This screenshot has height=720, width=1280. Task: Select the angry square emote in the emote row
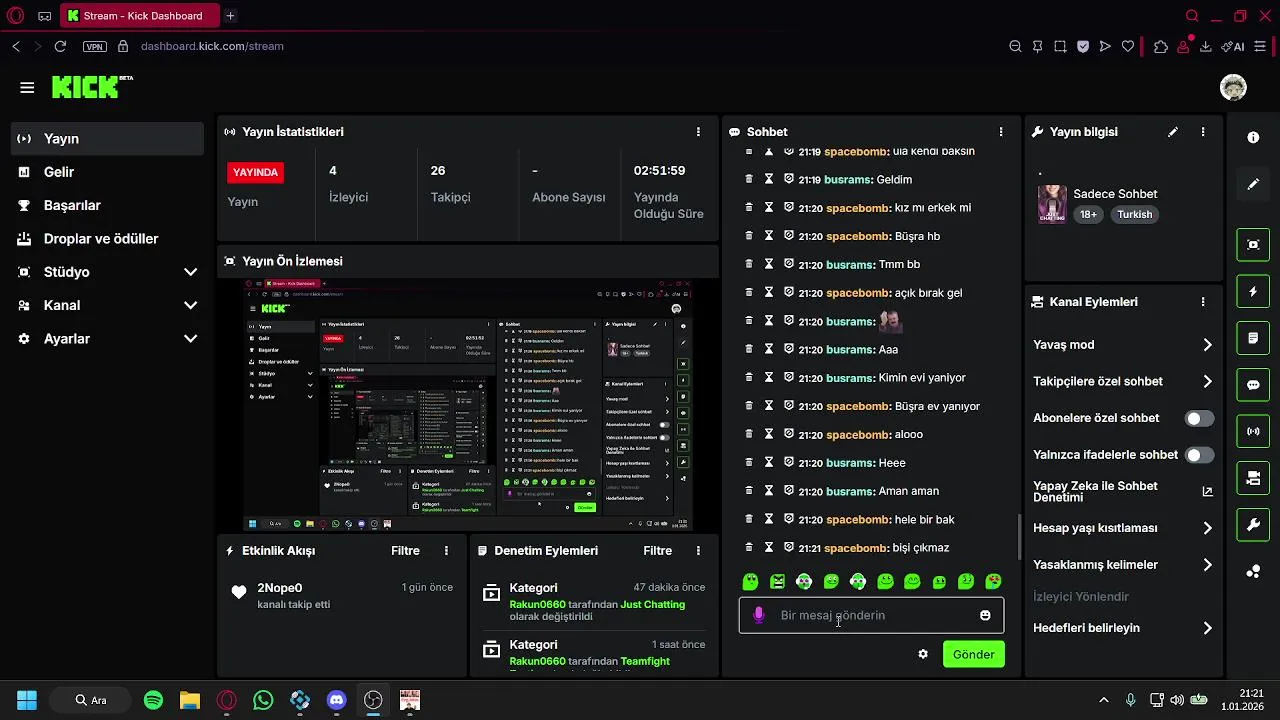click(777, 581)
